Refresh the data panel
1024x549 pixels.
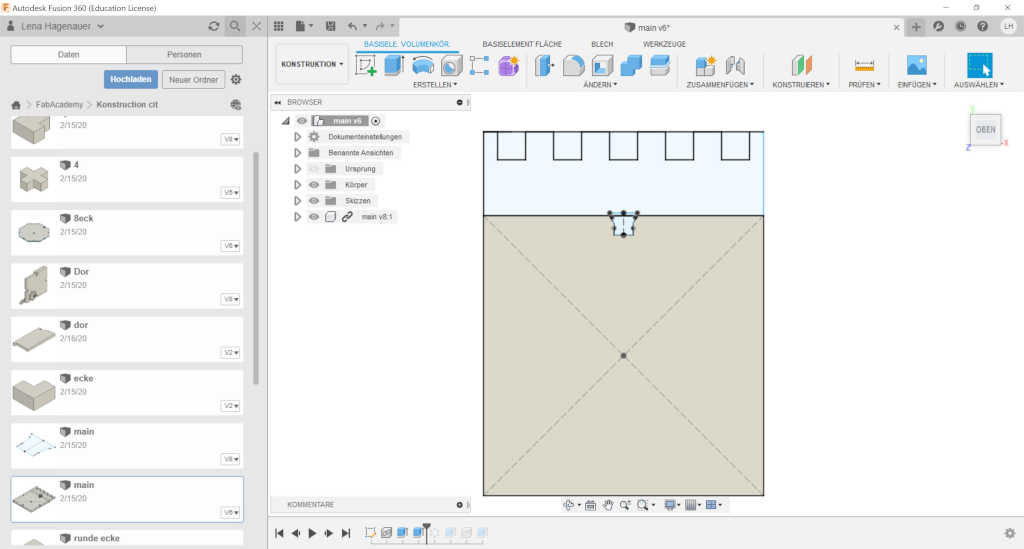tap(214, 26)
